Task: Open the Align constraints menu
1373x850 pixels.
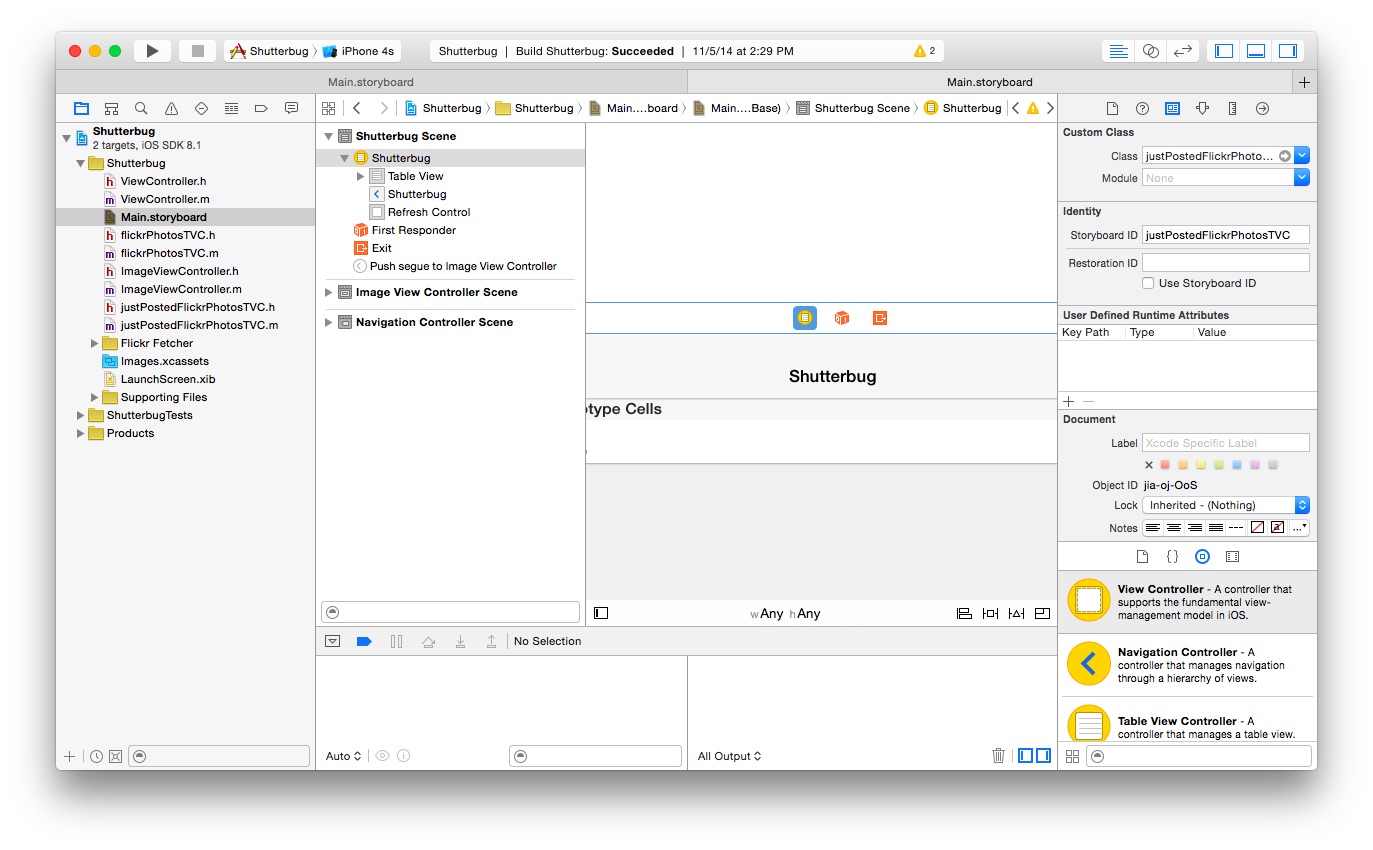Action: click(964, 613)
